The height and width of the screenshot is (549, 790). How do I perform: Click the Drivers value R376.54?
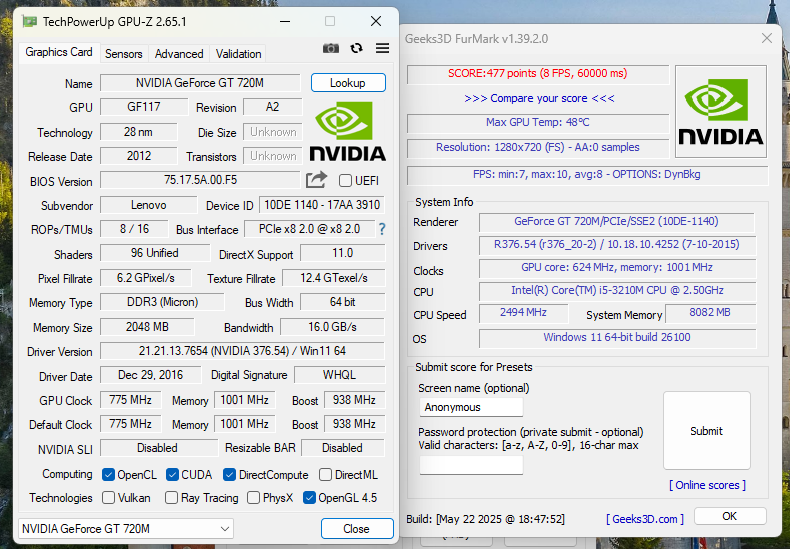617,244
